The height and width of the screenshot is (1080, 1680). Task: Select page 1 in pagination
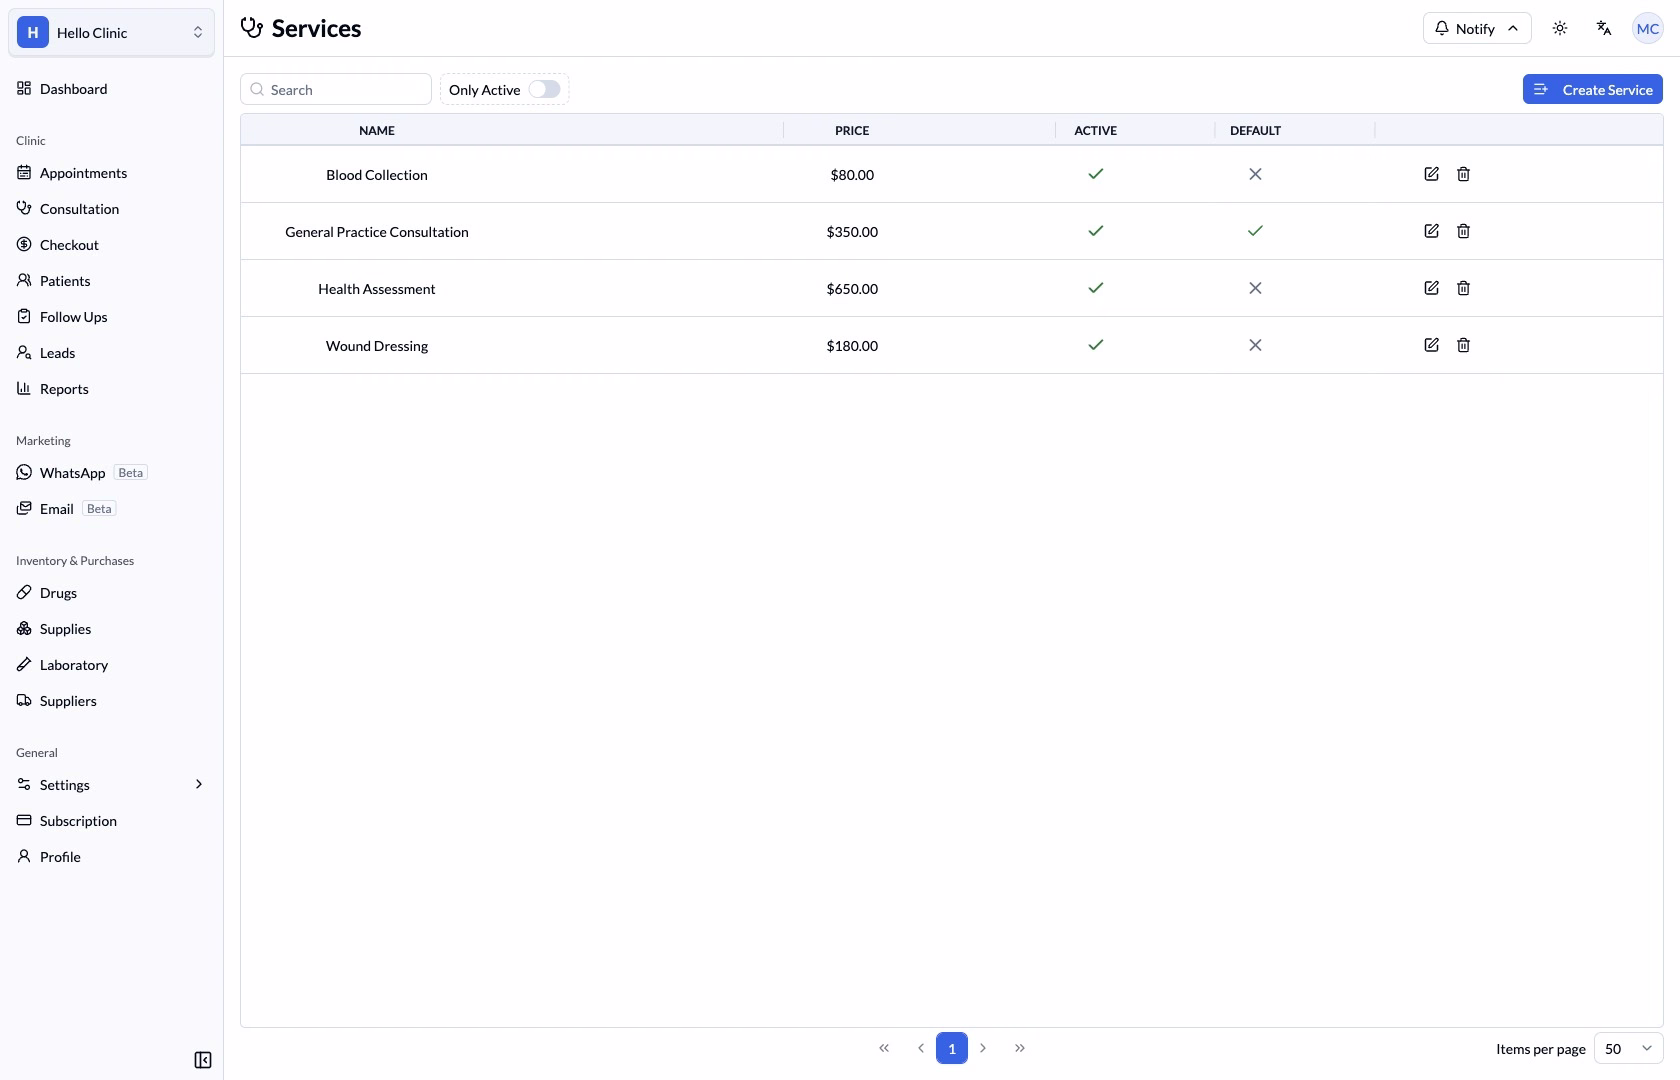[x=952, y=1048]
